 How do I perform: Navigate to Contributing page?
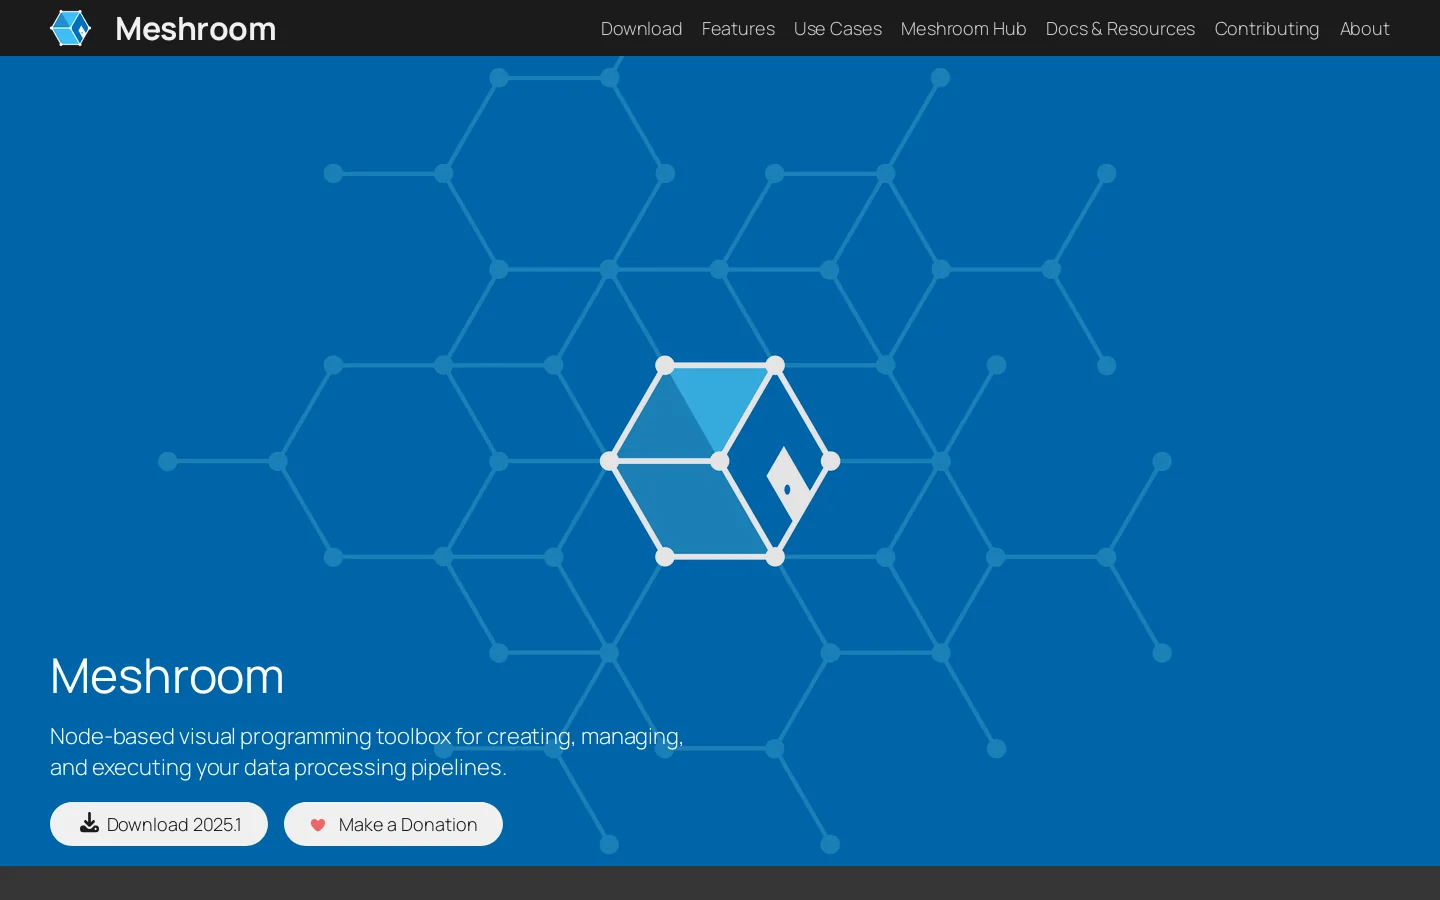click(x=1266, y=29)
